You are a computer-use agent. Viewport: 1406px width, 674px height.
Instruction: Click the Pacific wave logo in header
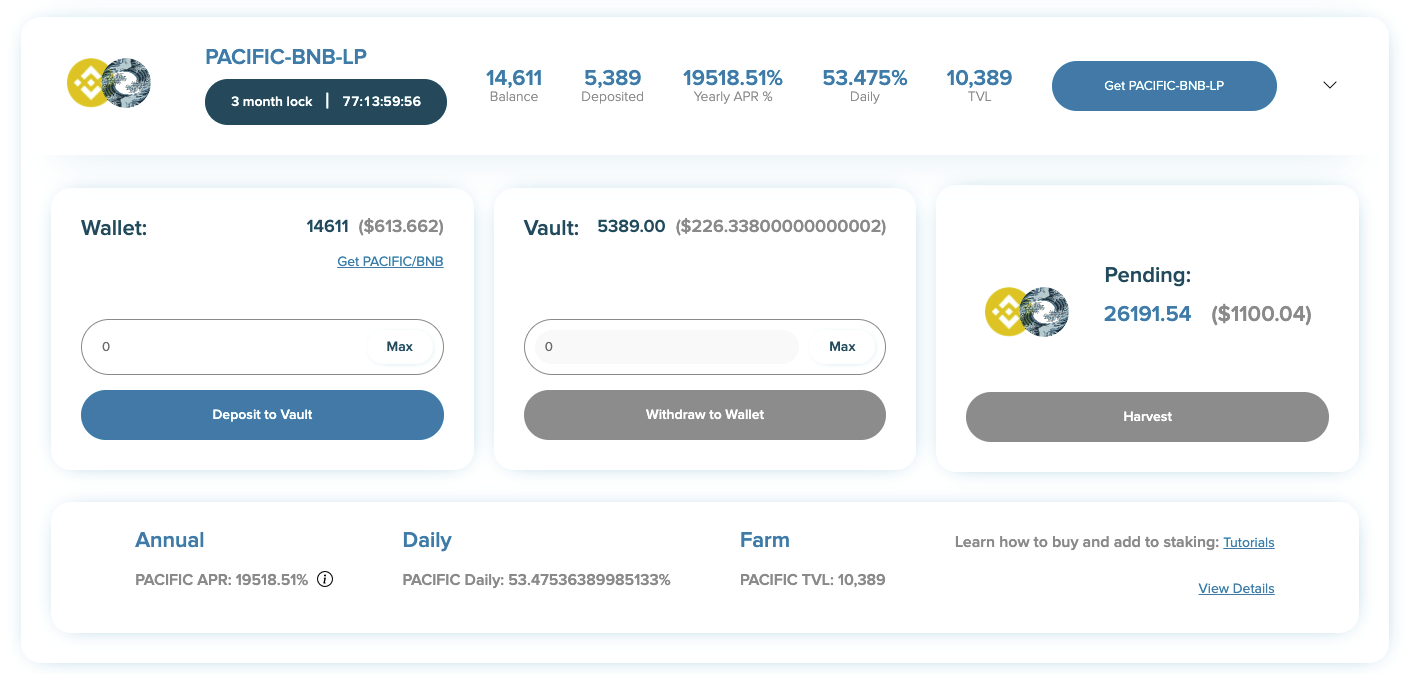coord(127,83)
